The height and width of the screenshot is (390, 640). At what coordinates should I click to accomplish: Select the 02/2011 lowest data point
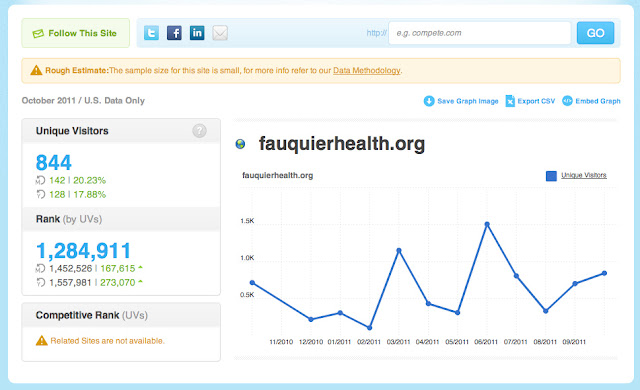click(369, 328)
